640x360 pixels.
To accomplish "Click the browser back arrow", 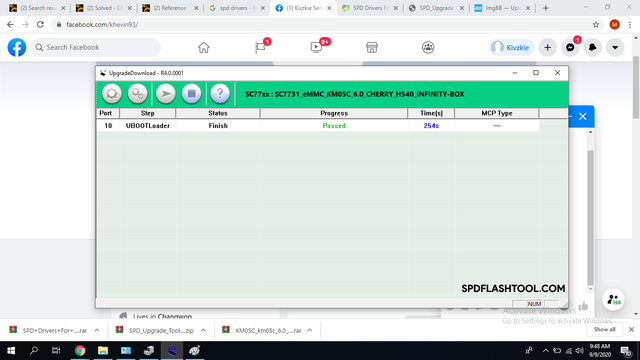I will click(10, 24).
